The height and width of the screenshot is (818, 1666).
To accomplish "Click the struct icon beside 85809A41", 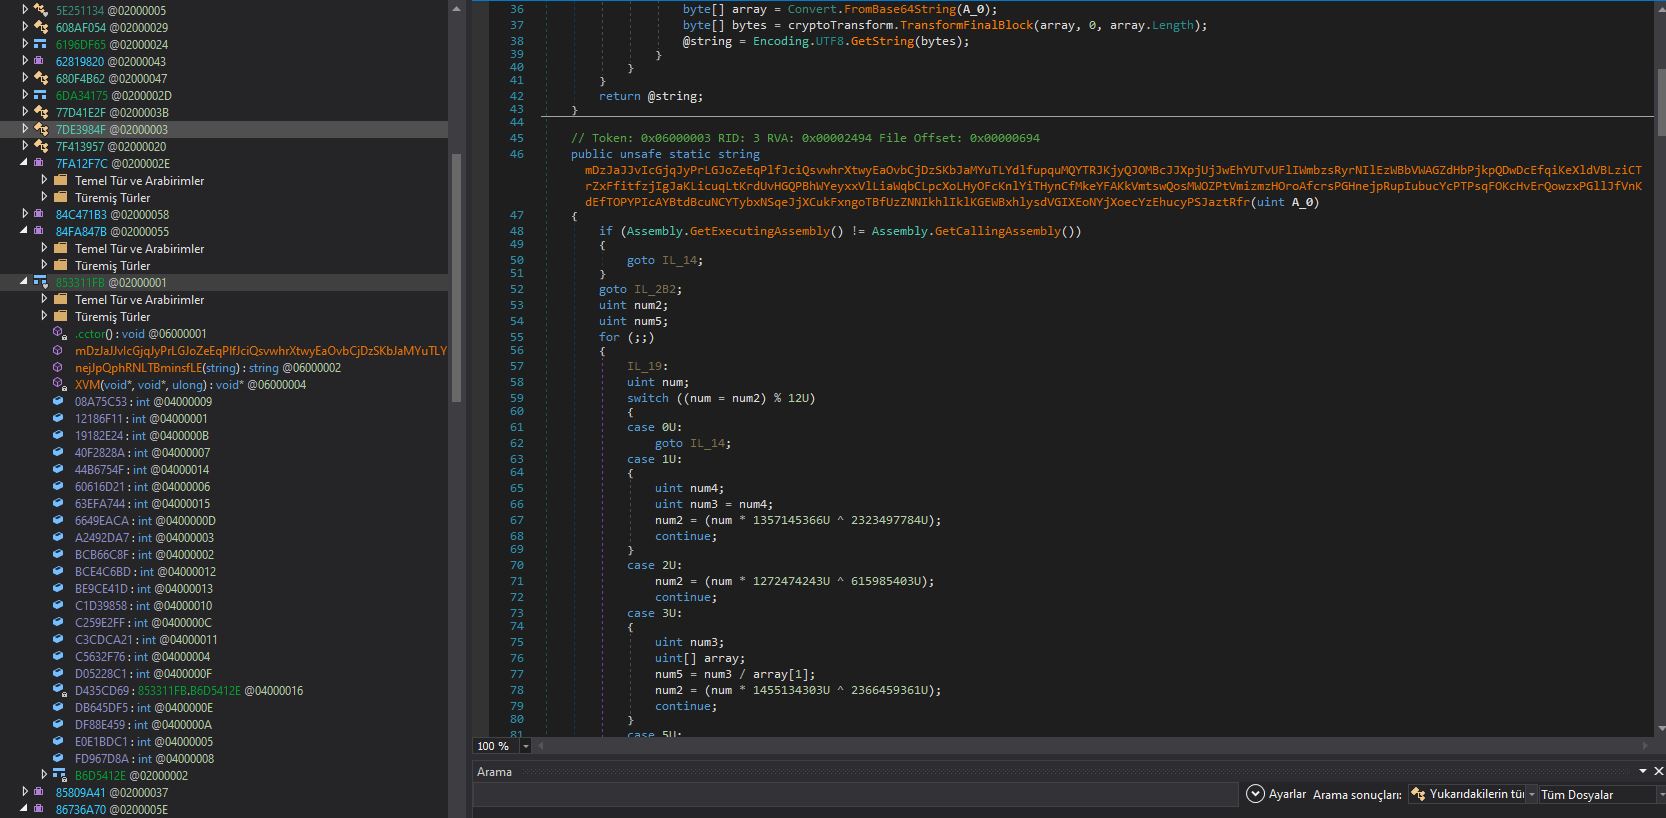I will point(41,792).
